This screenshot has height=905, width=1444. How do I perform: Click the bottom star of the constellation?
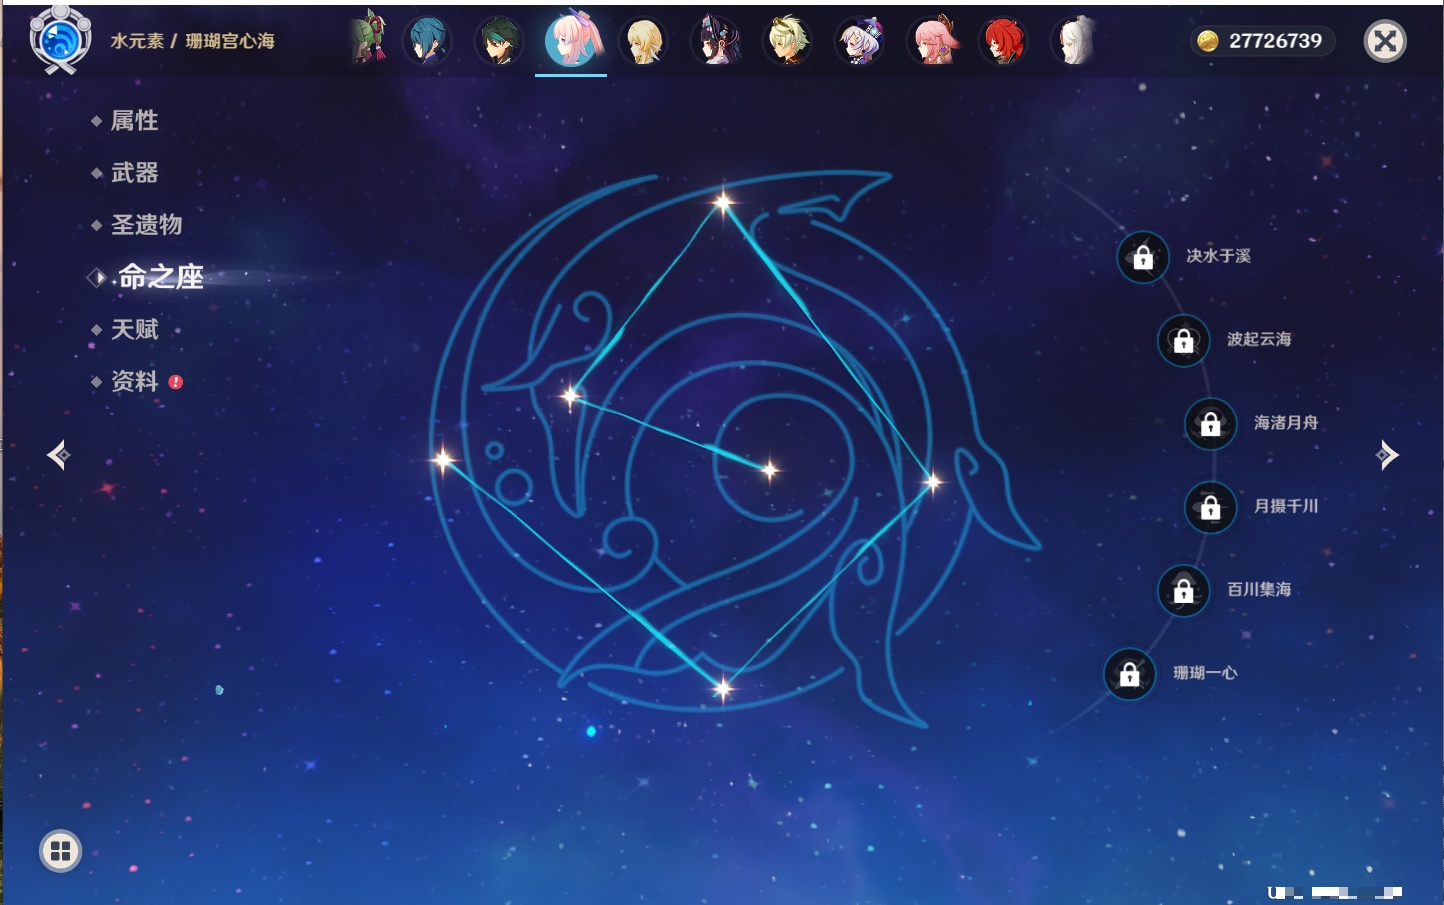click(722, 687)
